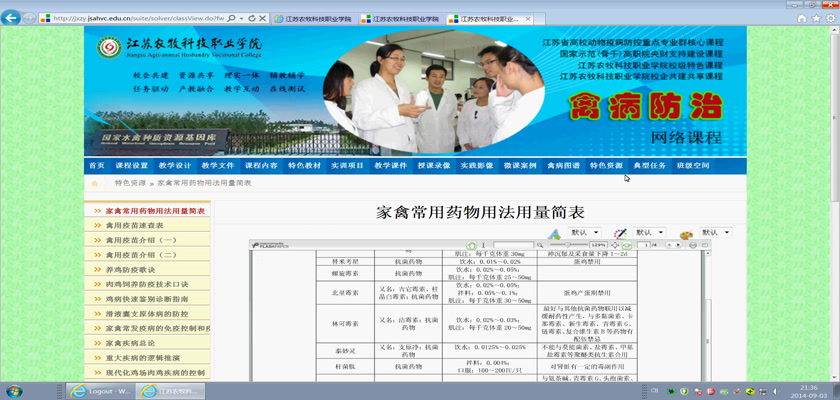Open the browser tools gear icon
The width and height of the screenshot is (840, 400).
(x=830, y=18)
